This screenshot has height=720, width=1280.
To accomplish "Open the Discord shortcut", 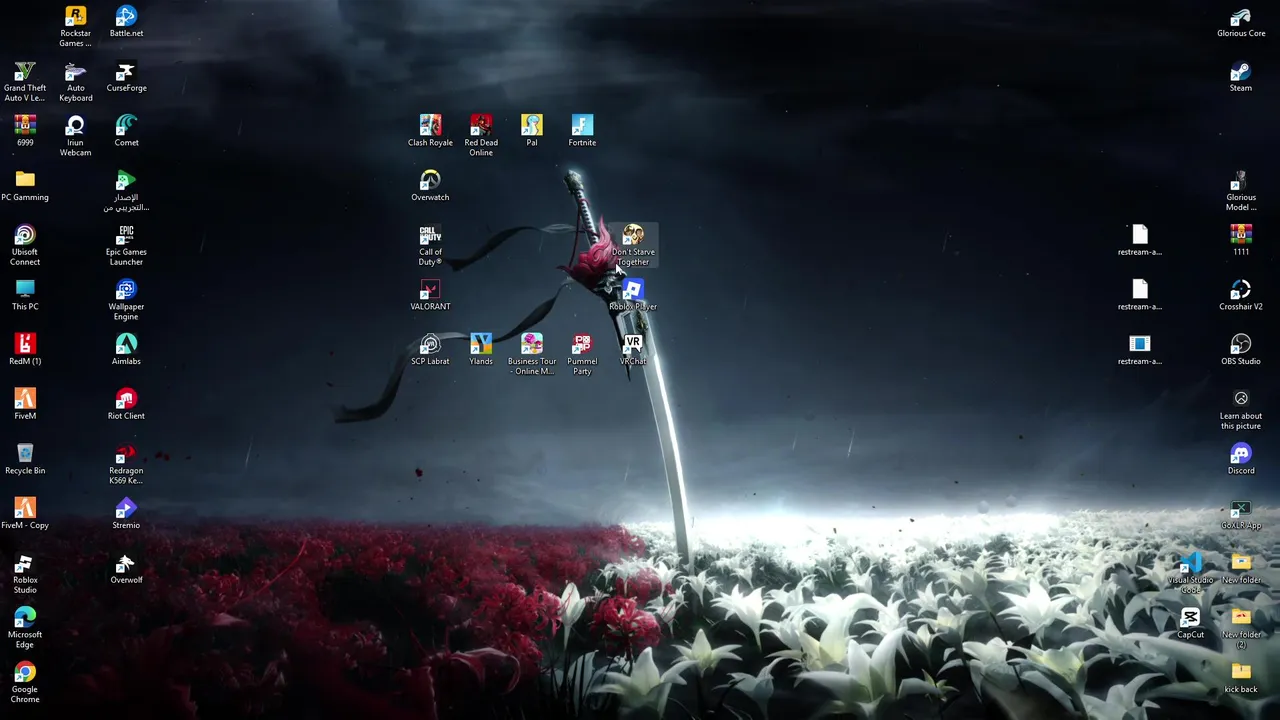I will [1241, 458].
